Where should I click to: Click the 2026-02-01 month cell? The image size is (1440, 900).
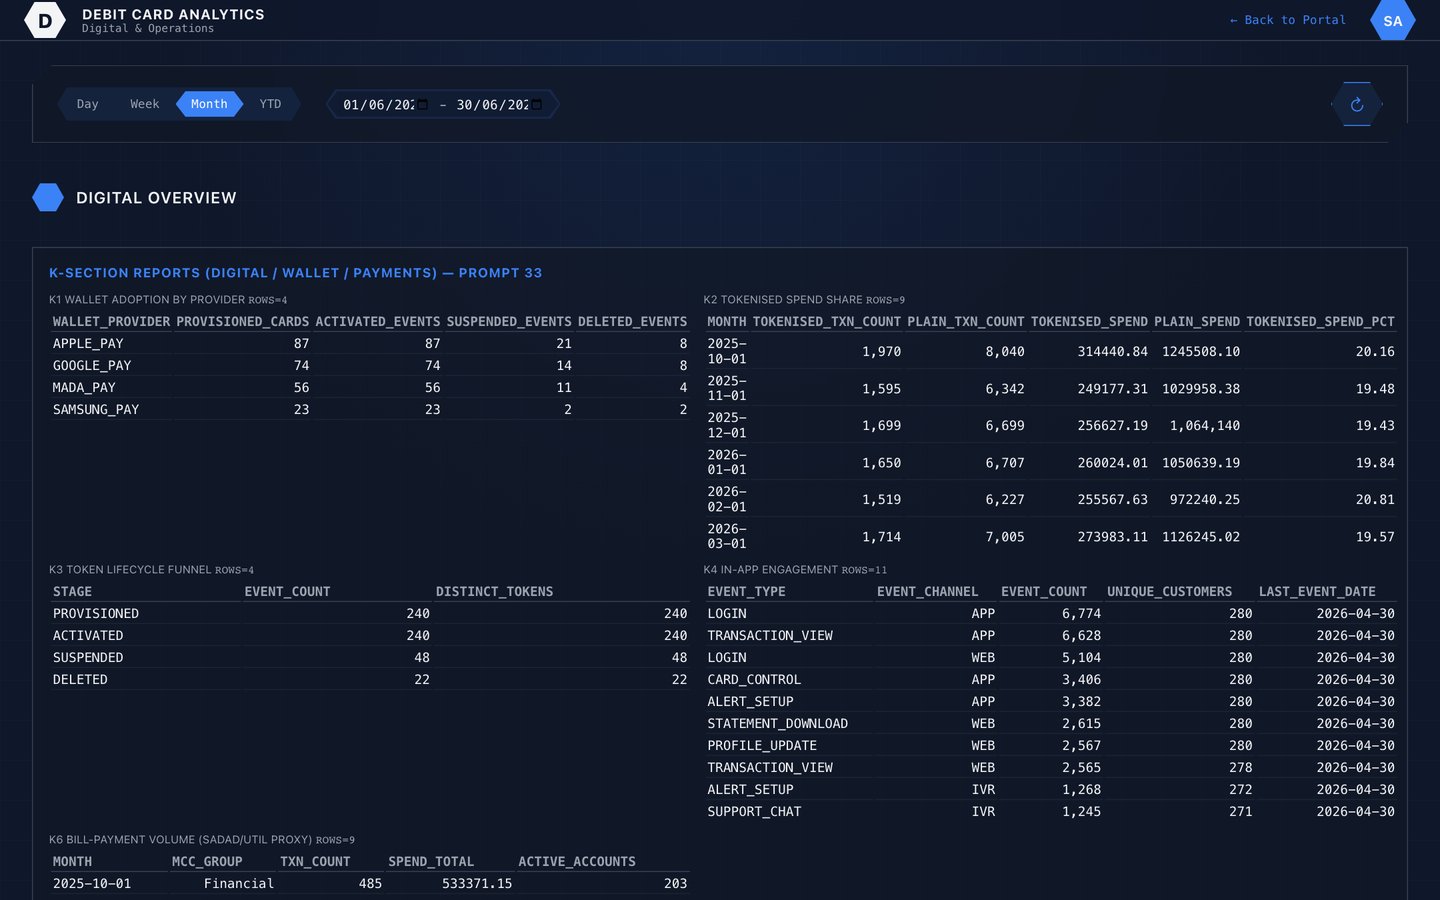(x=727, y=499)
